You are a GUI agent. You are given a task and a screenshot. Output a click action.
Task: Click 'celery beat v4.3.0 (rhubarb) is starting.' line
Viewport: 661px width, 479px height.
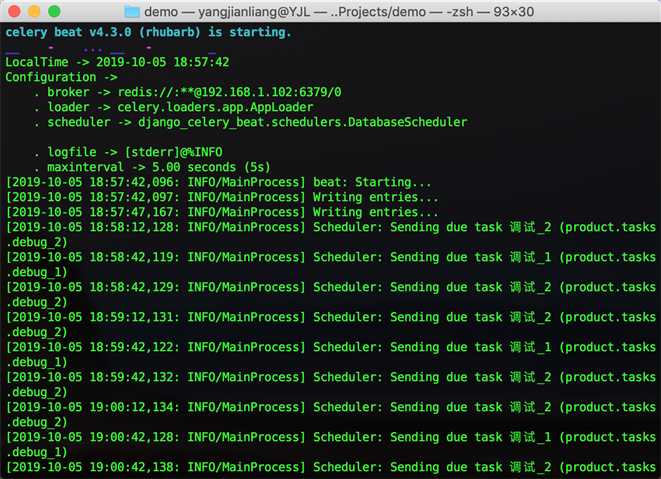[x=148, y=32]
